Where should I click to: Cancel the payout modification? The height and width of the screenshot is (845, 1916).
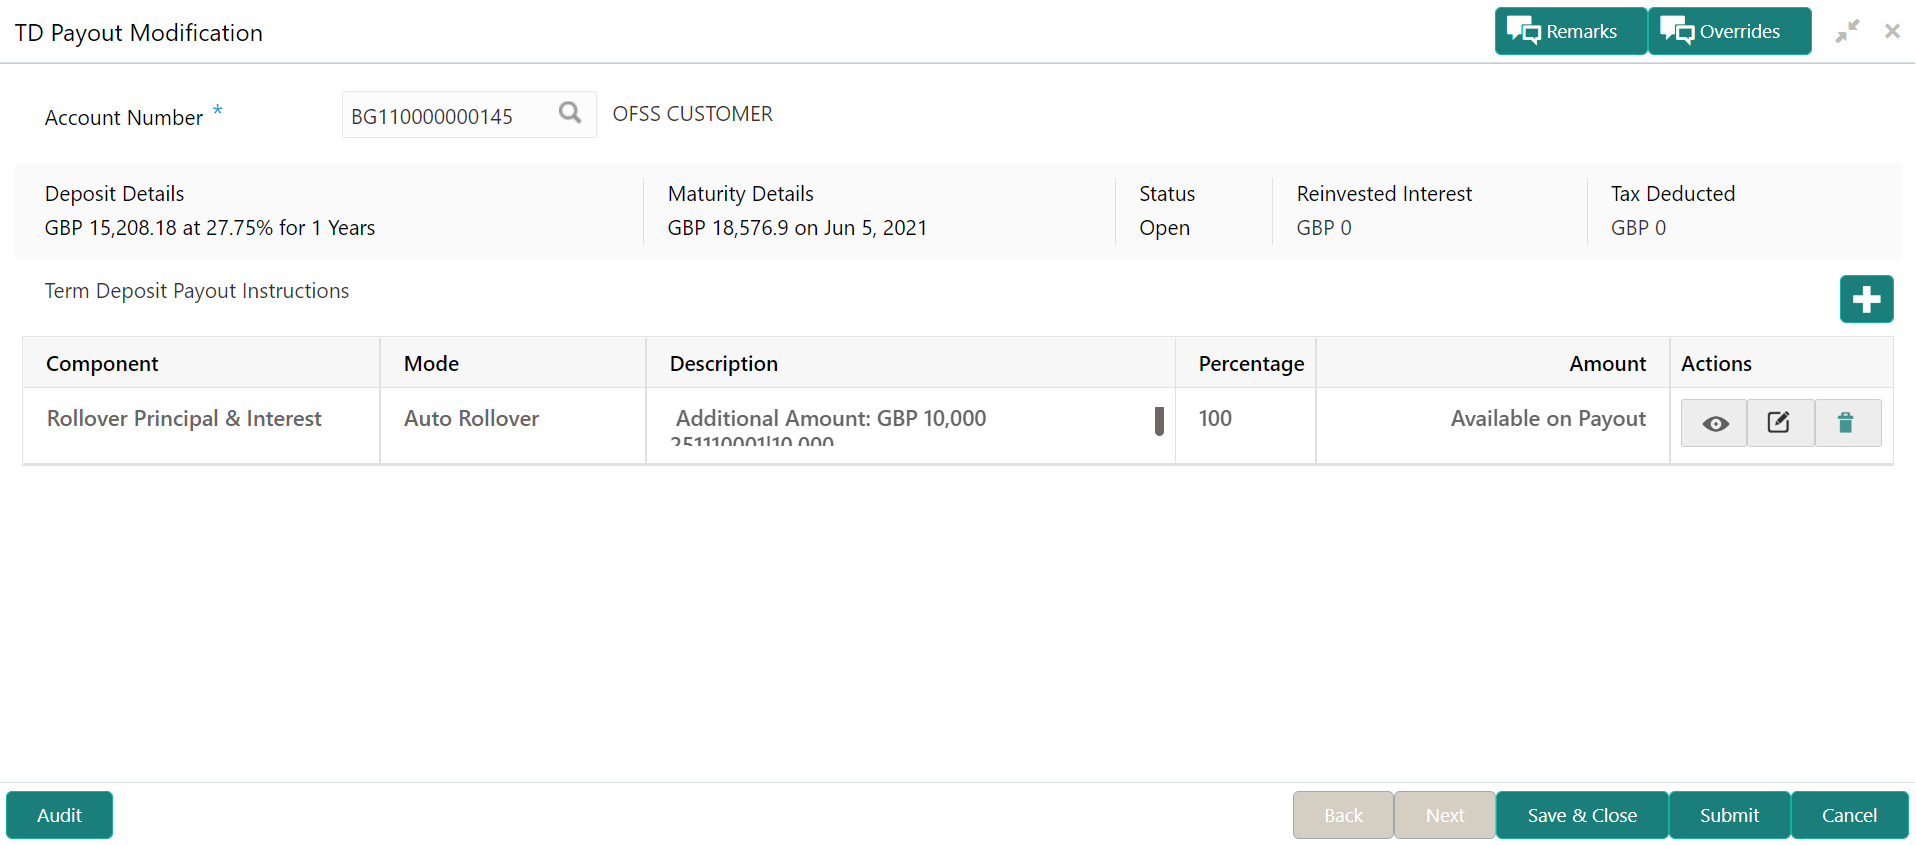click(1849, 815)
